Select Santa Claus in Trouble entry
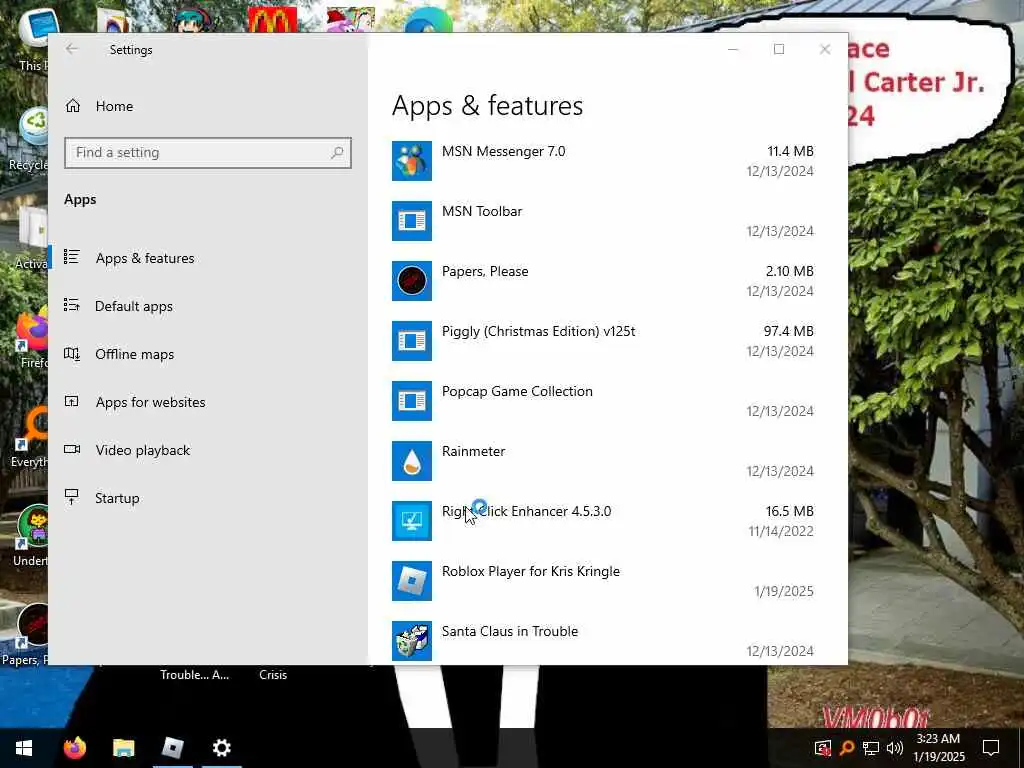This screenshot has height=768, width=1024. click(x=603, y=641)
